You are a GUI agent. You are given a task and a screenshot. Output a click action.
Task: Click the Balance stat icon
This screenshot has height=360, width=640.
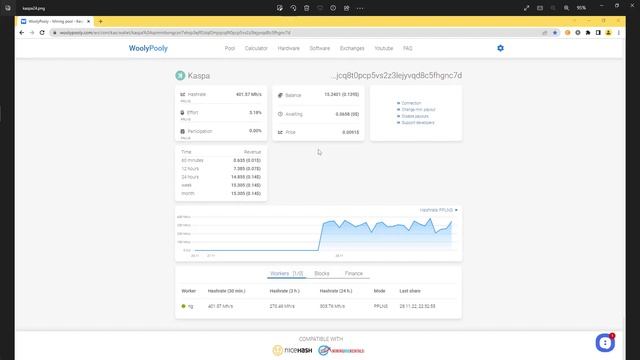click(x=280, y=95)
